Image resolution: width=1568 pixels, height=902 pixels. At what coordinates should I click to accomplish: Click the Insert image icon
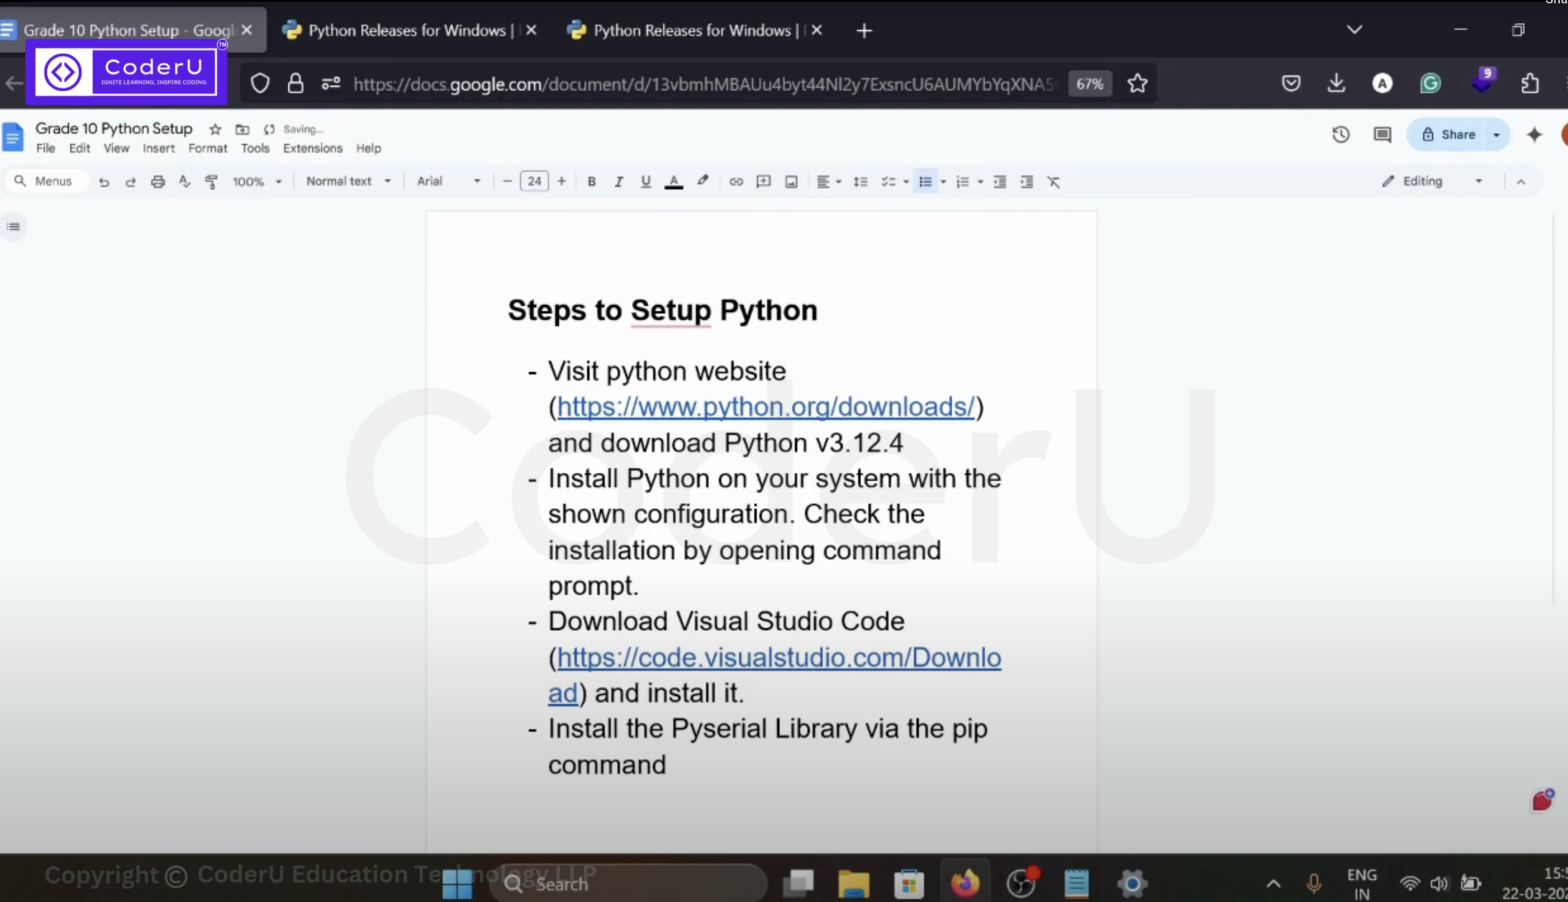click(791, 182)
